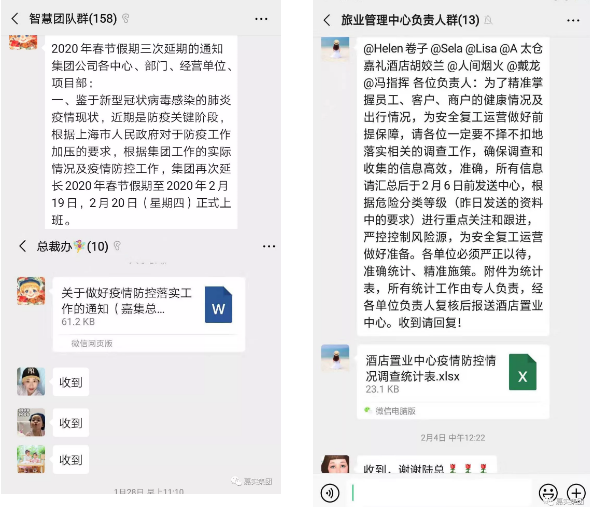
Task: Go back from the 智慧团队群 chat
Action: coord(15,18)
